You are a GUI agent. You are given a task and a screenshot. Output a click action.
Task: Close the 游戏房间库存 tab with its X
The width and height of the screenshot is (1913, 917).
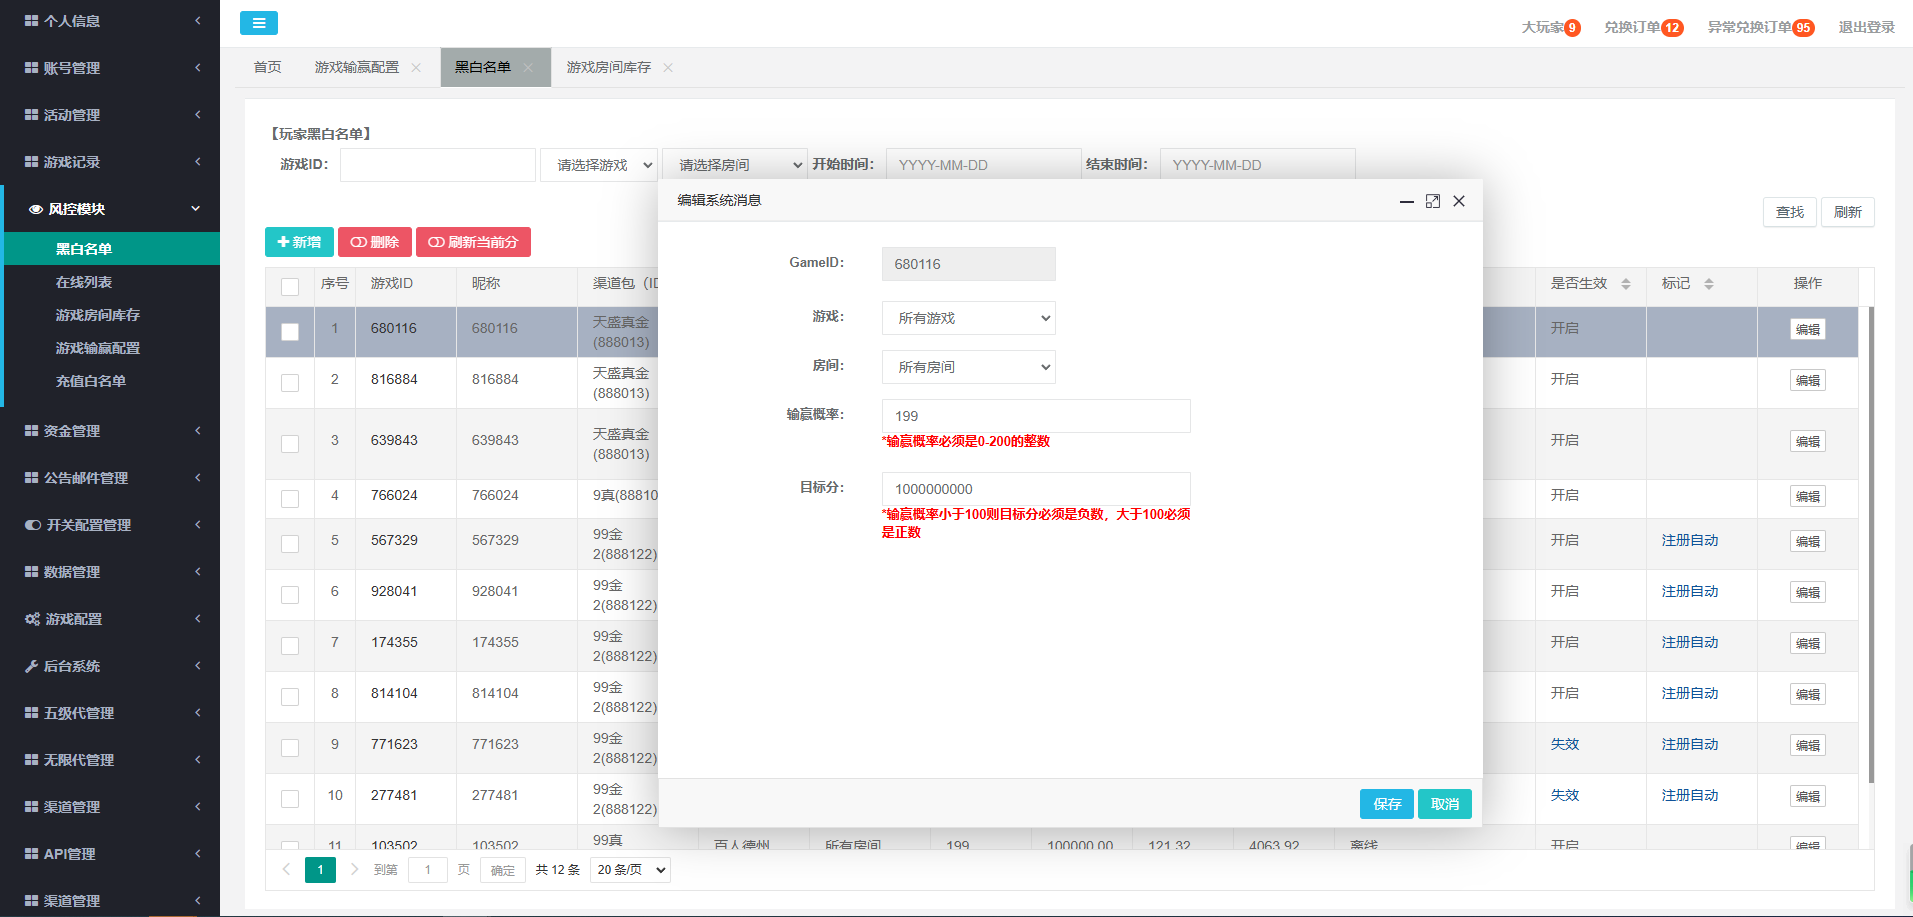[x=668, y=68]
